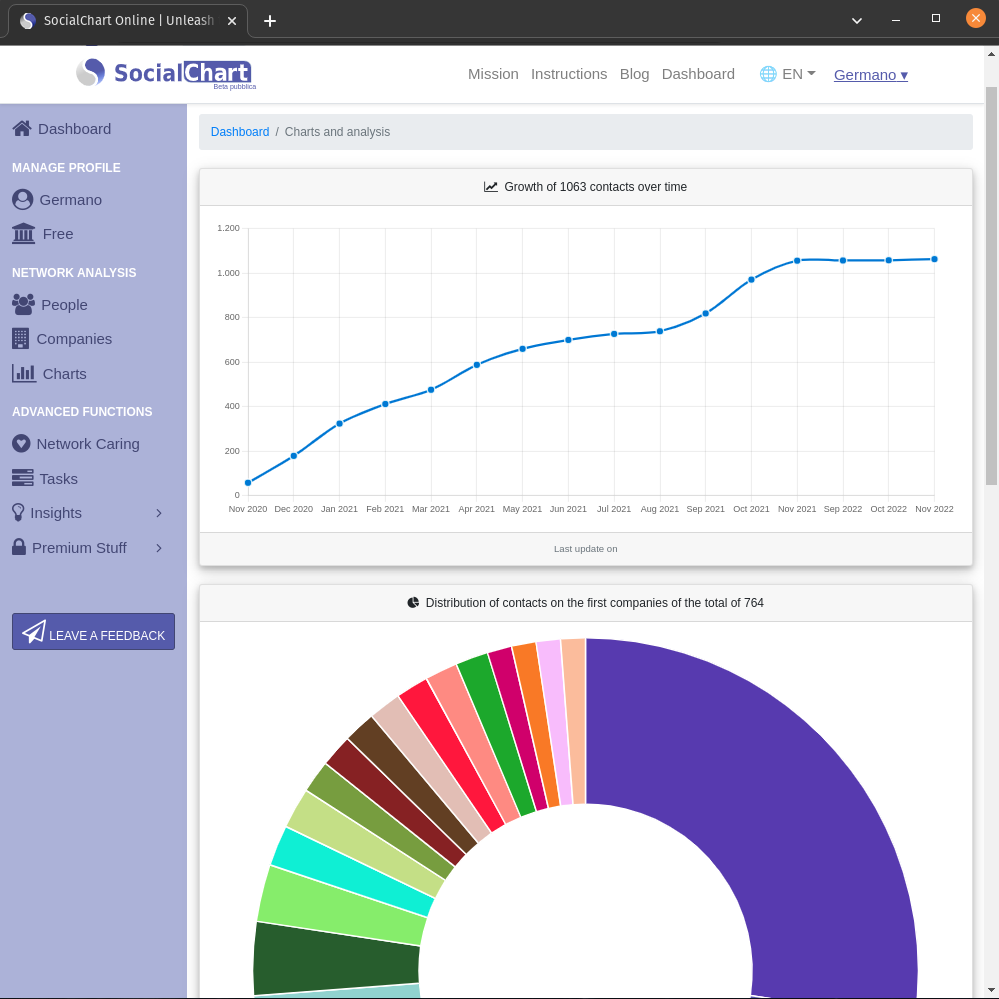Open Dashboard from the top navigation
Image resolution: width=999 pixels, height=999 pixels.
[698, 74]
